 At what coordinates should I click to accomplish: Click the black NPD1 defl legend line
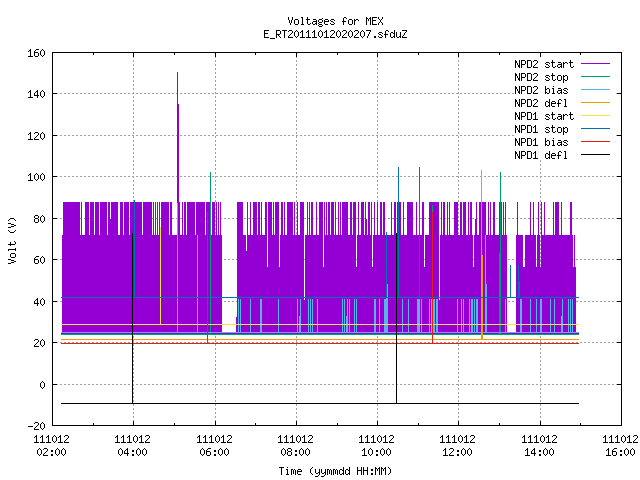[595, 155]
